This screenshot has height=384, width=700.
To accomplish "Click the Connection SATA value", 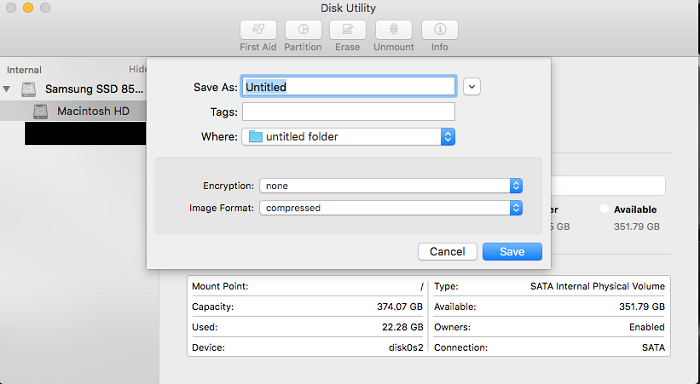I will tap(654, 347).
